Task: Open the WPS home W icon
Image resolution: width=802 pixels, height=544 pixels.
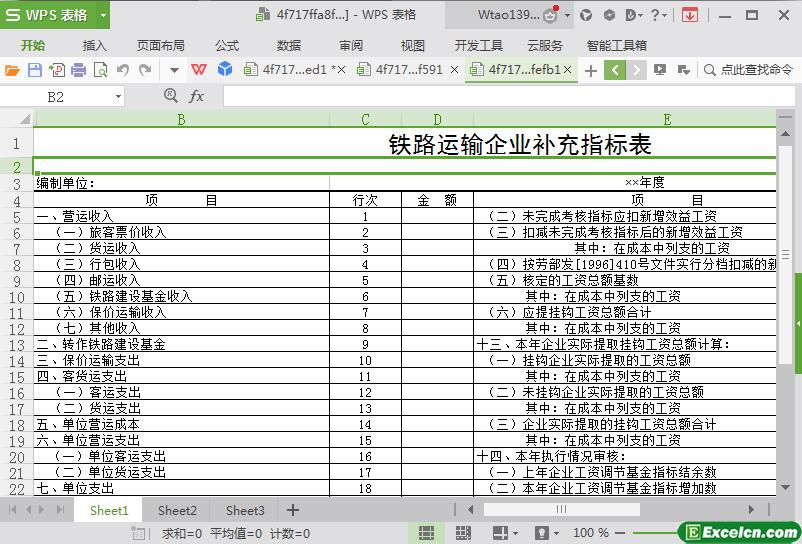Action: point(199,69)
